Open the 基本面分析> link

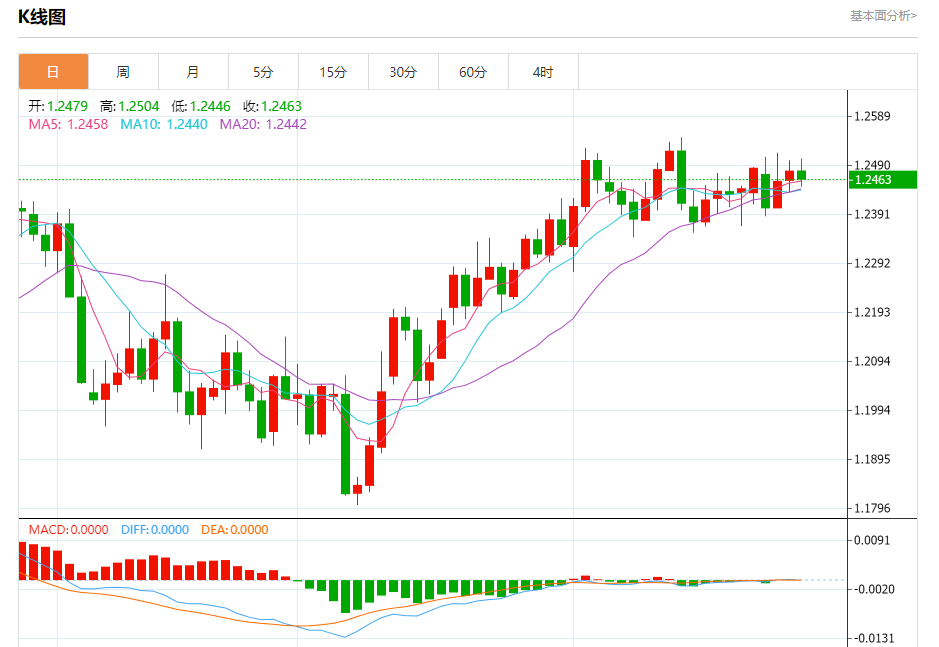tap(883, 16)
